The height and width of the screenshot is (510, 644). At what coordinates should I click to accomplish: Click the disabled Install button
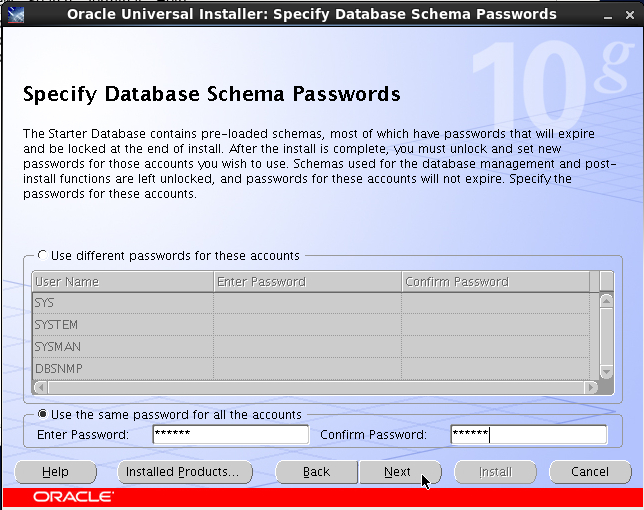(x=495, y=472)
